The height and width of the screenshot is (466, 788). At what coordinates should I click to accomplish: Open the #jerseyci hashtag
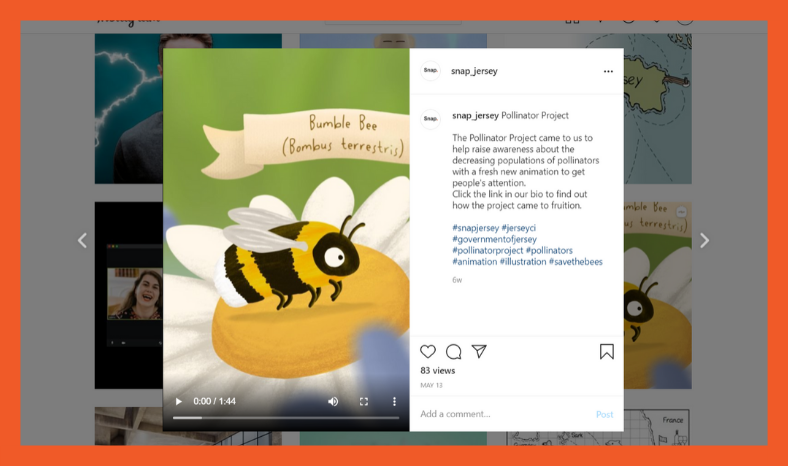[519, 228]
